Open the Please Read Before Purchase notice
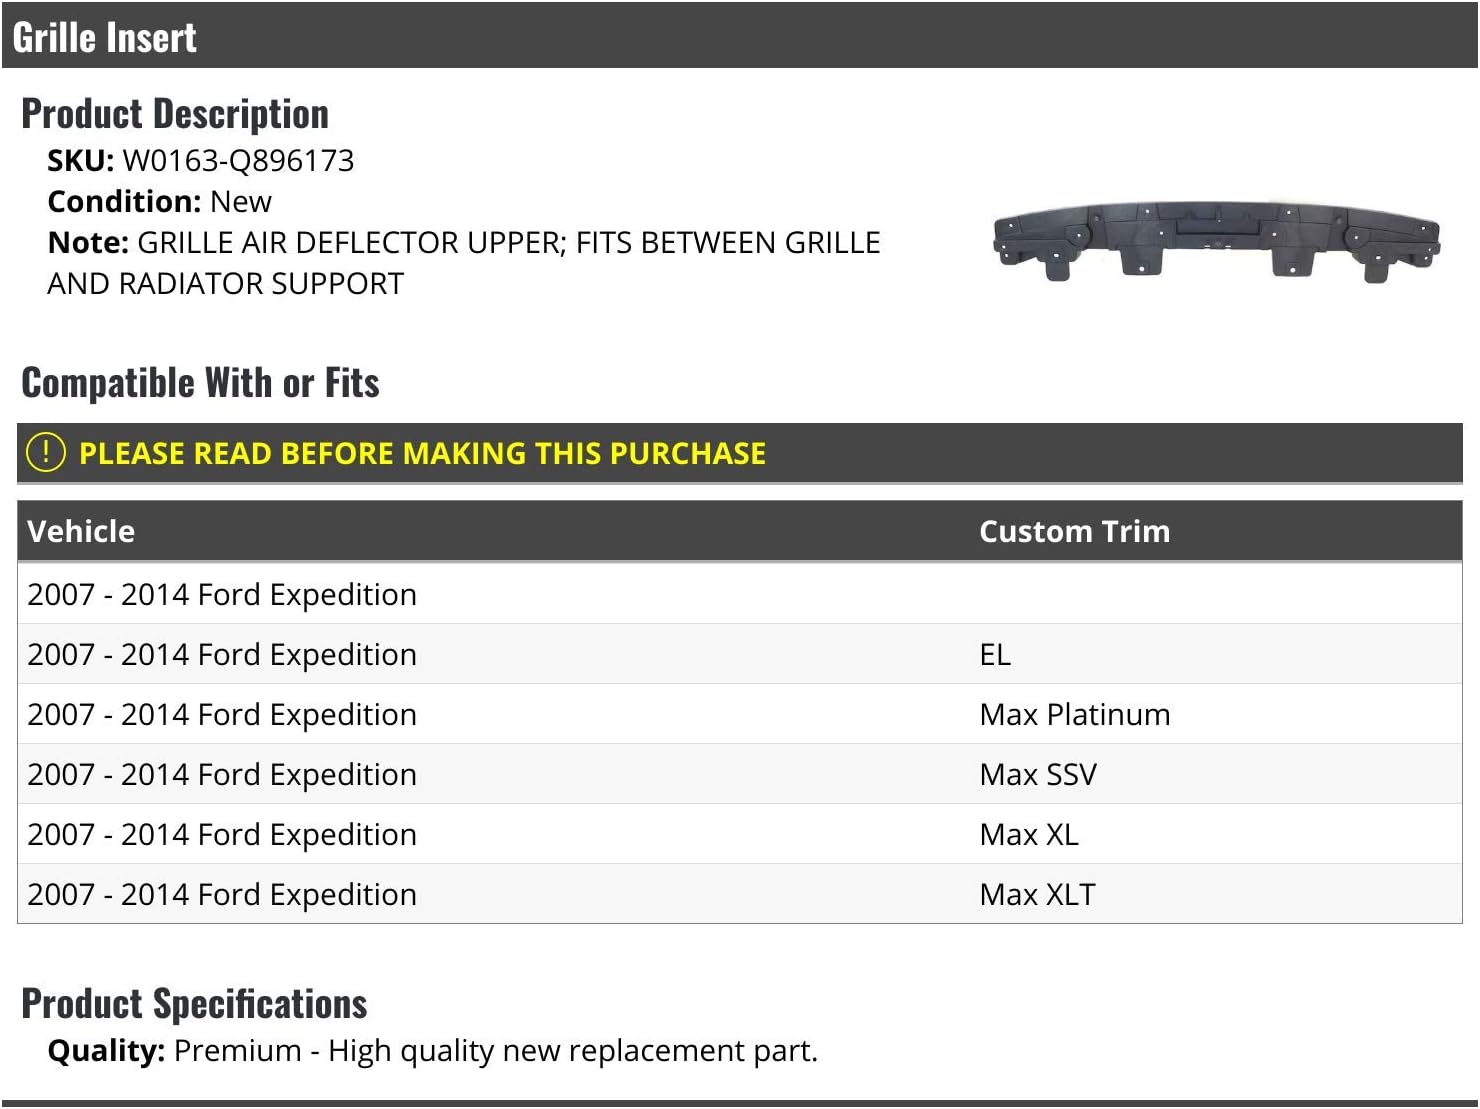 [x=422, y=453]
